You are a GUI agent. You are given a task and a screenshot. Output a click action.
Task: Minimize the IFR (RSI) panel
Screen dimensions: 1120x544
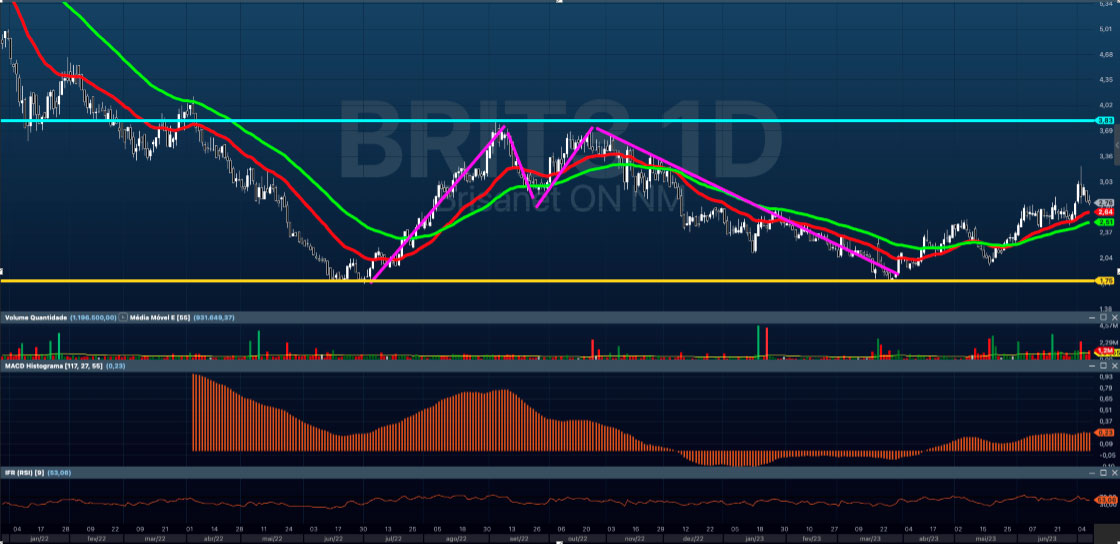tap(1092, 473)
